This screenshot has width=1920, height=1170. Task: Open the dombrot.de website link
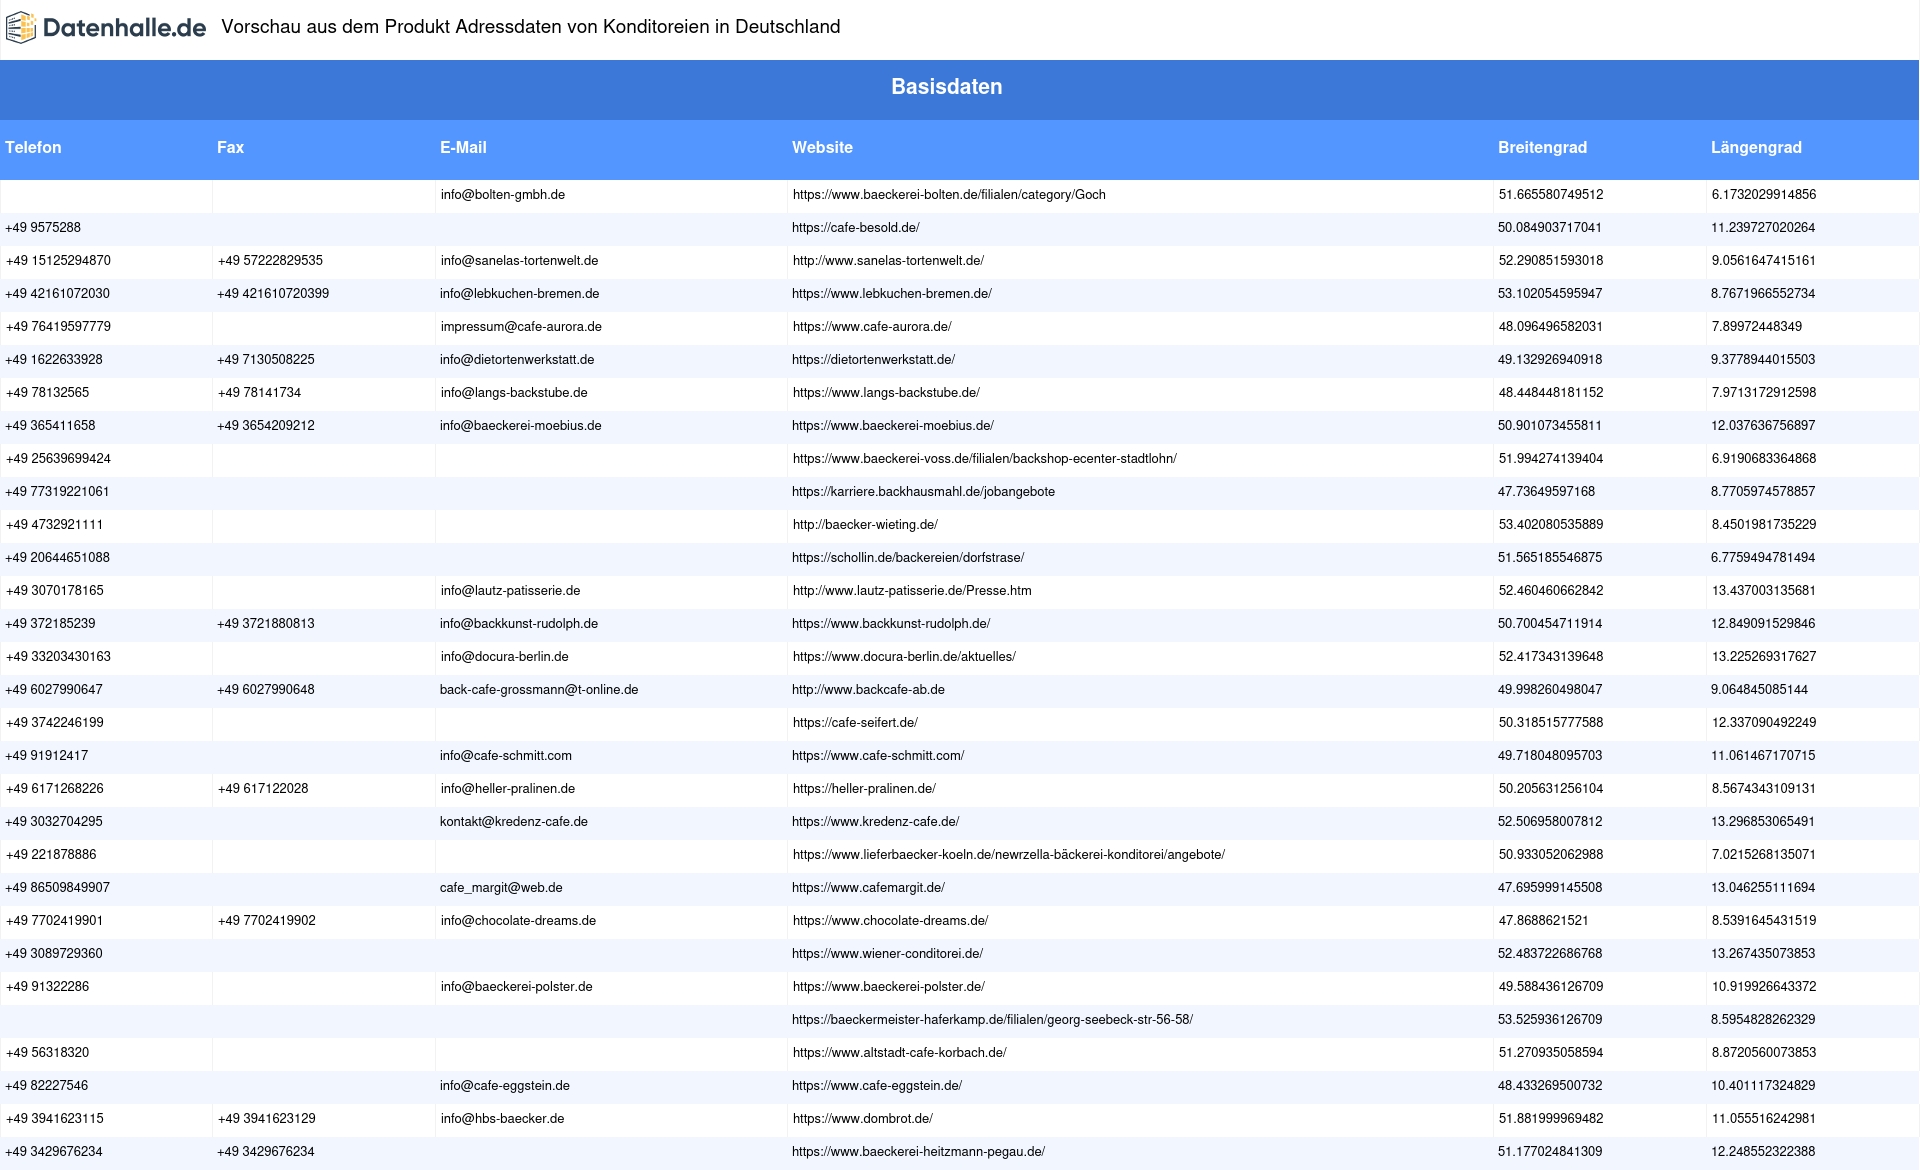(863, 1119)
